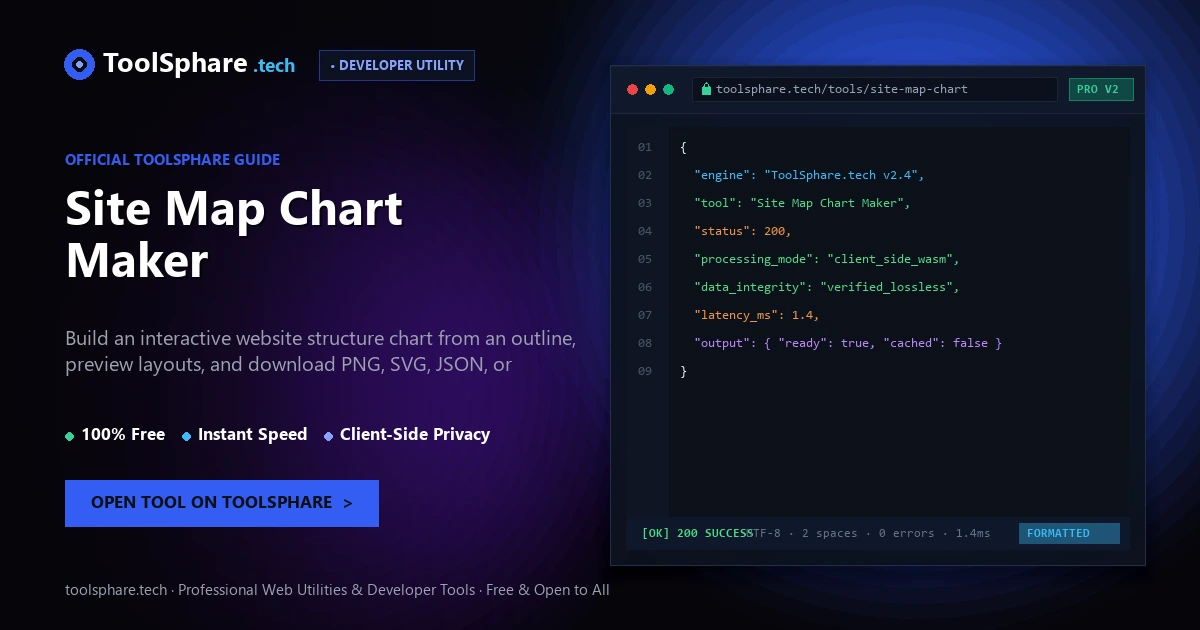The image size is (1200, 630).
Task: Click the Official ToolSphare Guide label
Action: point(172,159)
